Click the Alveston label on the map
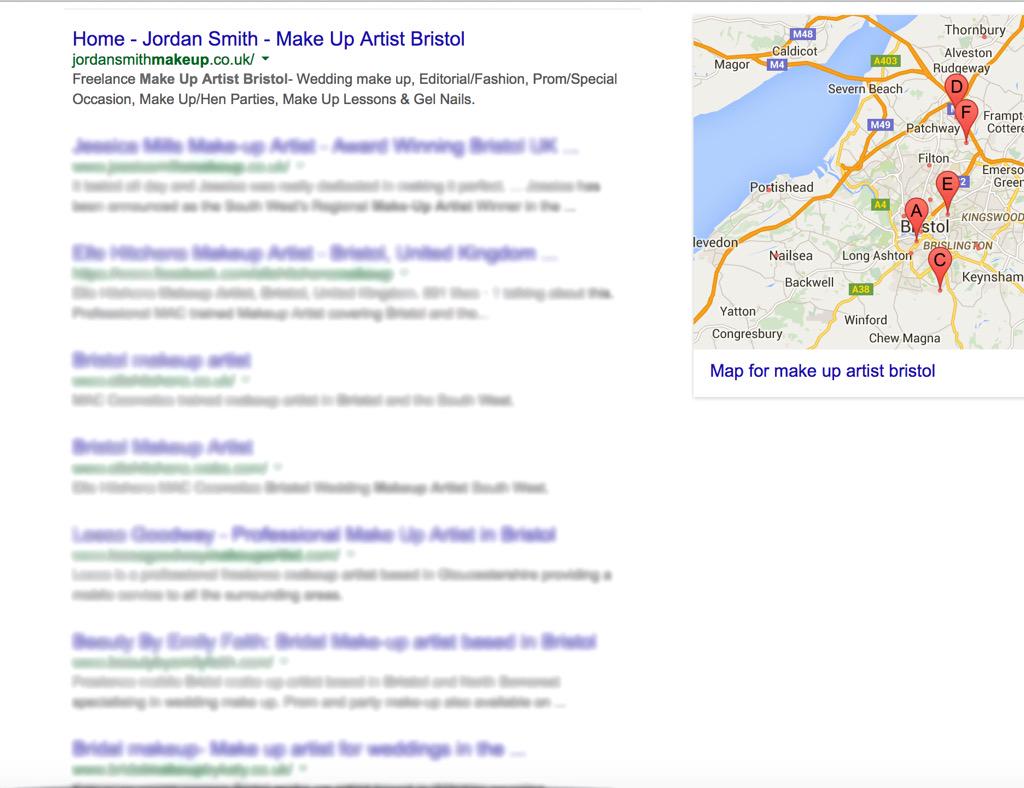Image resolution: width=1024 pixels, height=788 pixels. click(x=968, y=53)
